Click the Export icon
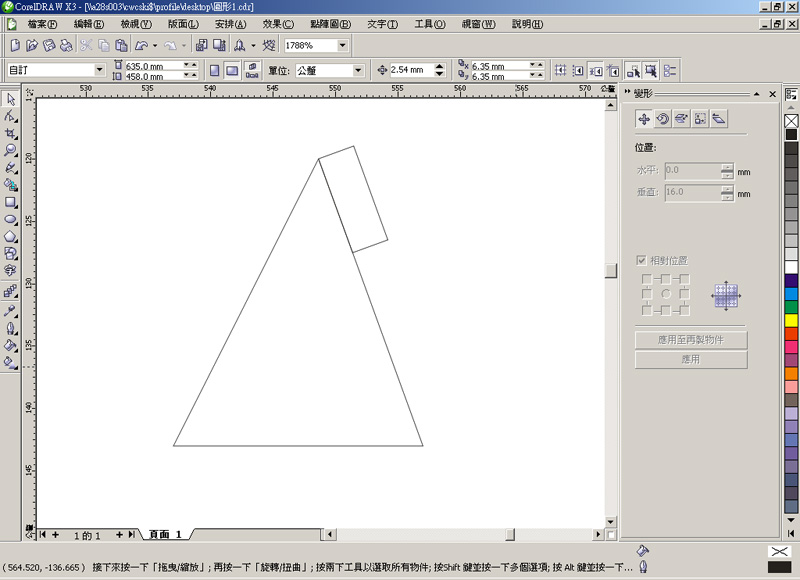 click(219, 45)
